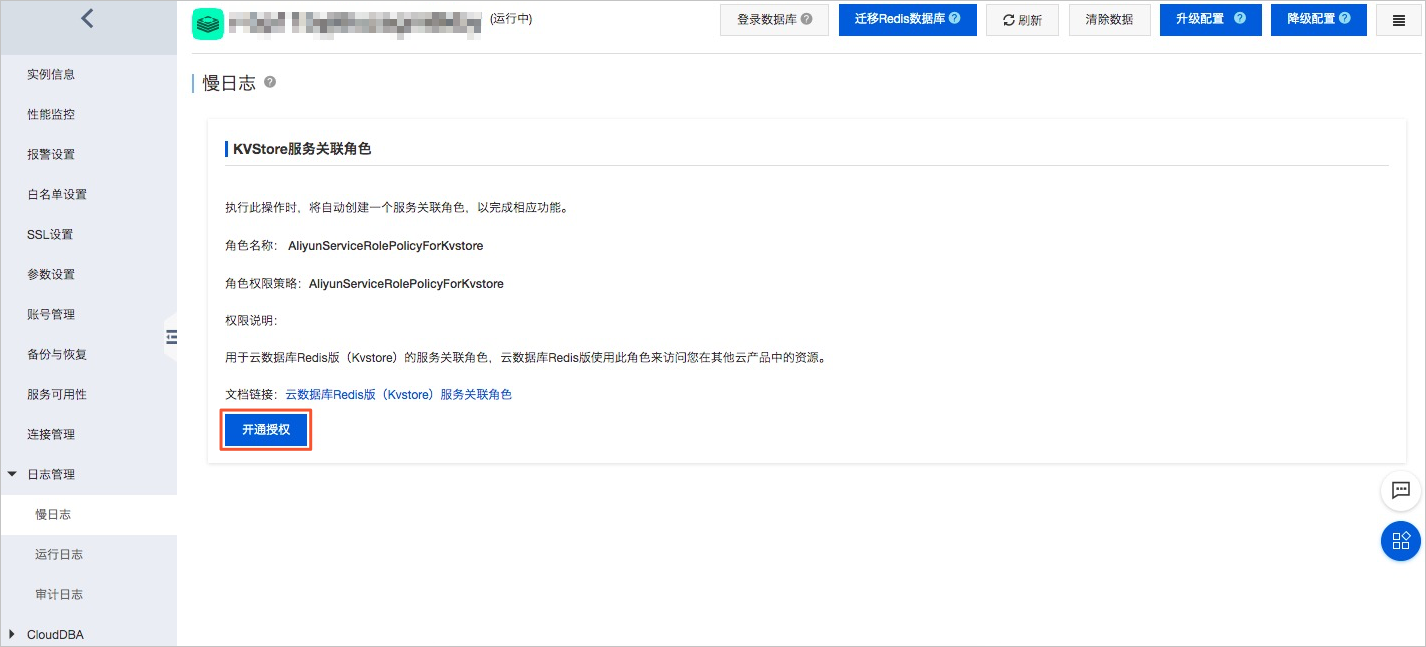The height and width of the screenshot is (647, 1426).
Task: Click the green Redis instance logo
Action: click(x=207, y=24)
